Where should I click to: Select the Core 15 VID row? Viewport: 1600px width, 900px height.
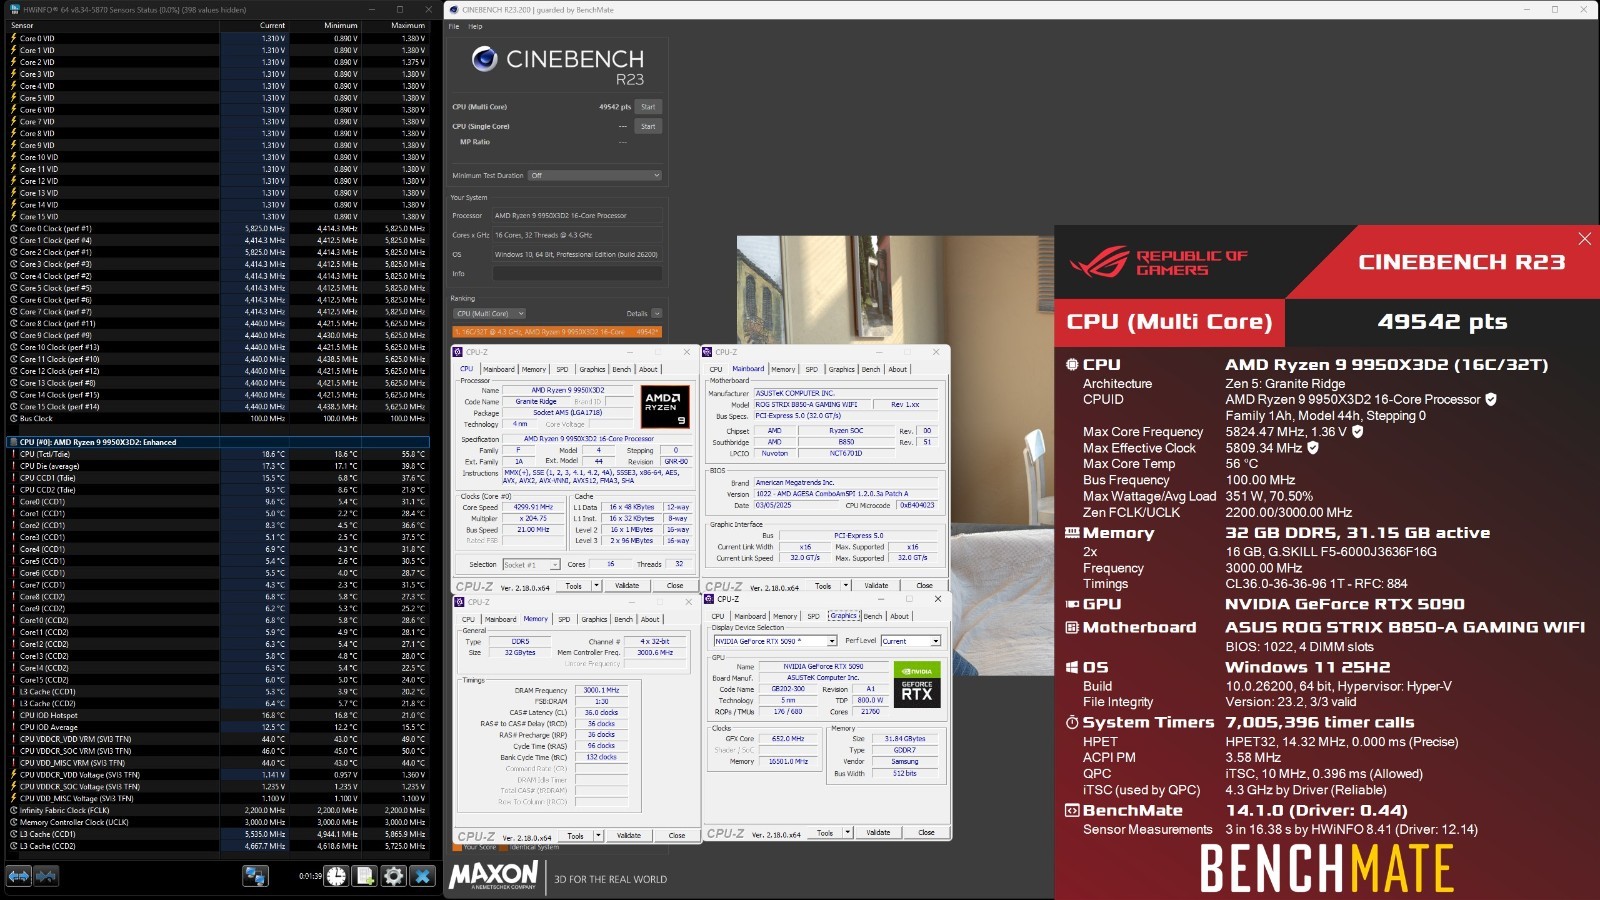pos(218,216)
